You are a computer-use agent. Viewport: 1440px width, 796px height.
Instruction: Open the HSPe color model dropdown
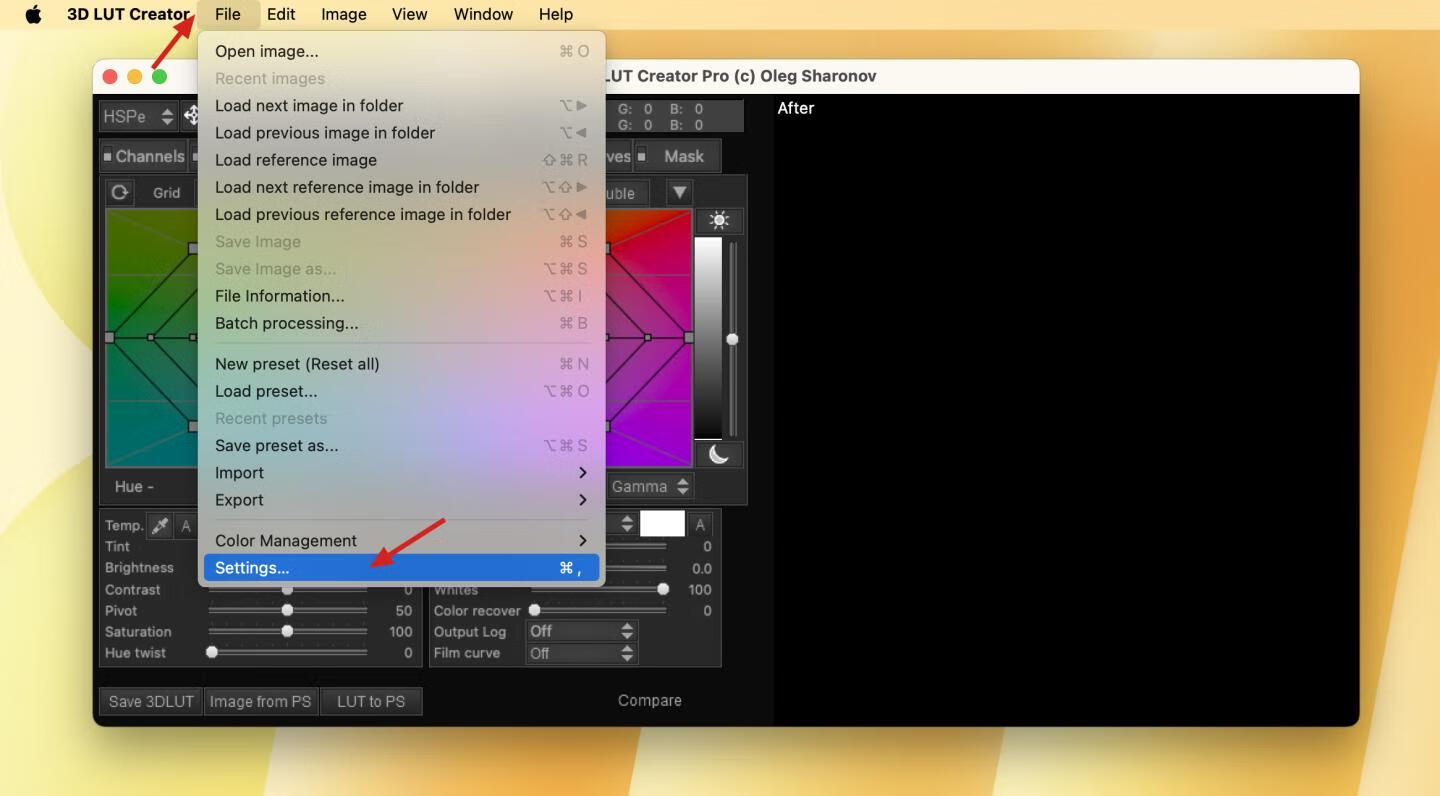pyautogui.click(x=137, y=116)
